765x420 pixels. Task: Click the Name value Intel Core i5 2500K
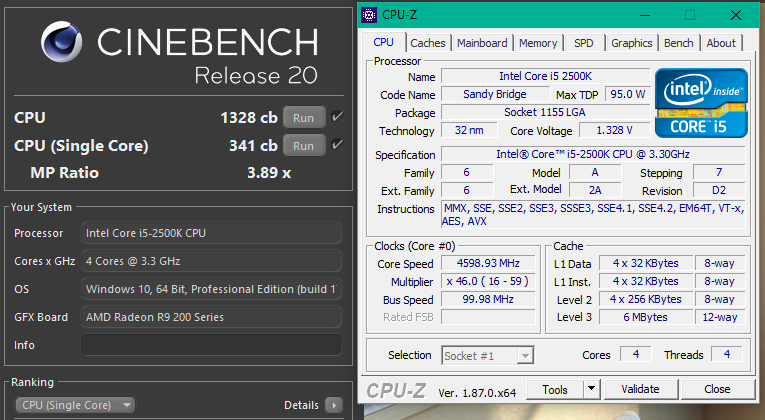coord(545,76)
